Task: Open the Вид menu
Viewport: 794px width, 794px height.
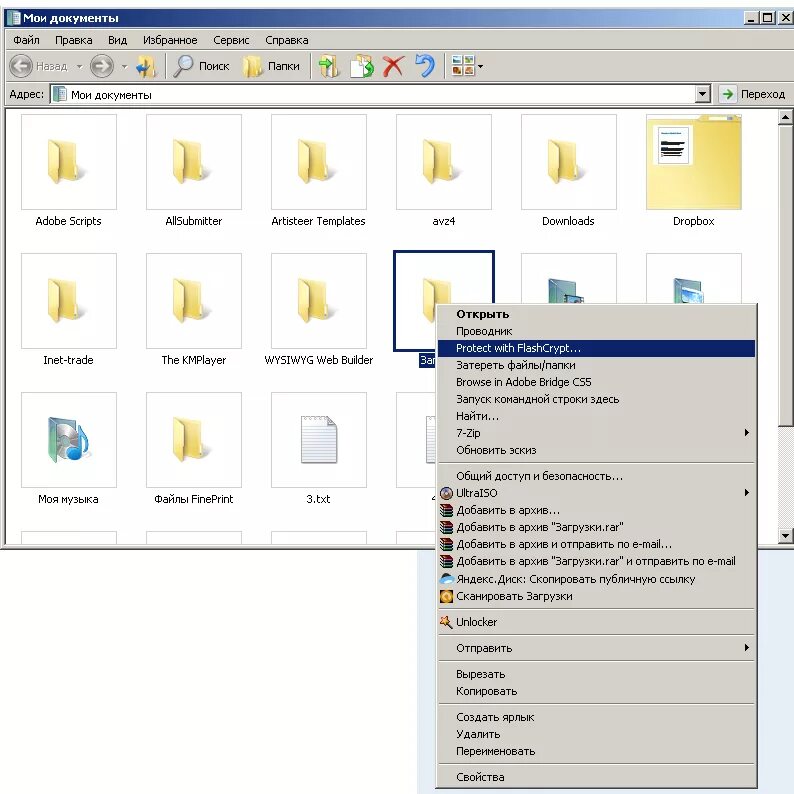Action: [x=117, y=40]
